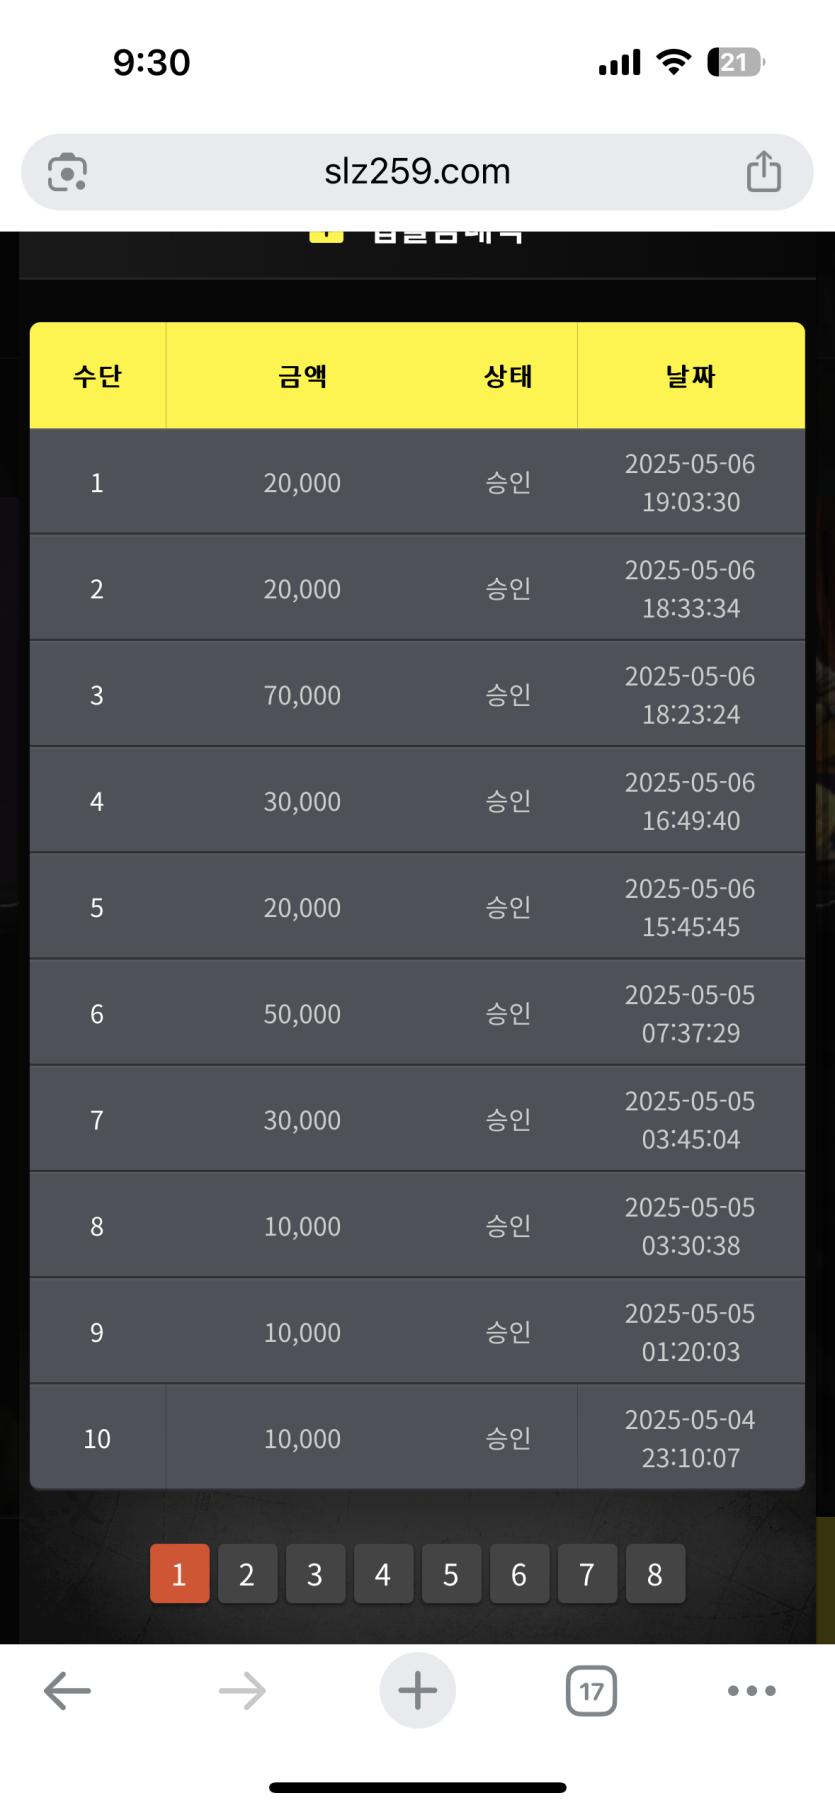Viewport: 835px width, 1810px height.
Task: Go to page 2 of the list
Action: point(247,1574)
